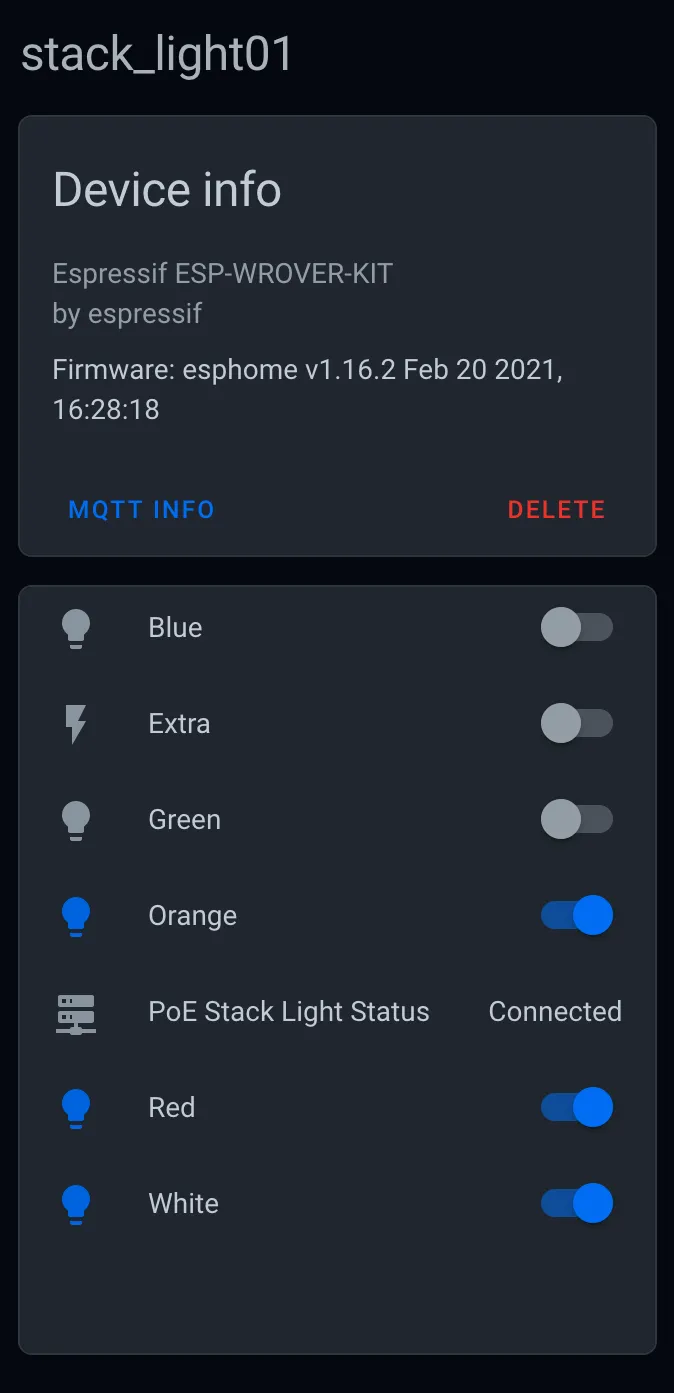The image size is (674, 1393).
Task: Disable the Red light switch
Action: click(577, 1107)
